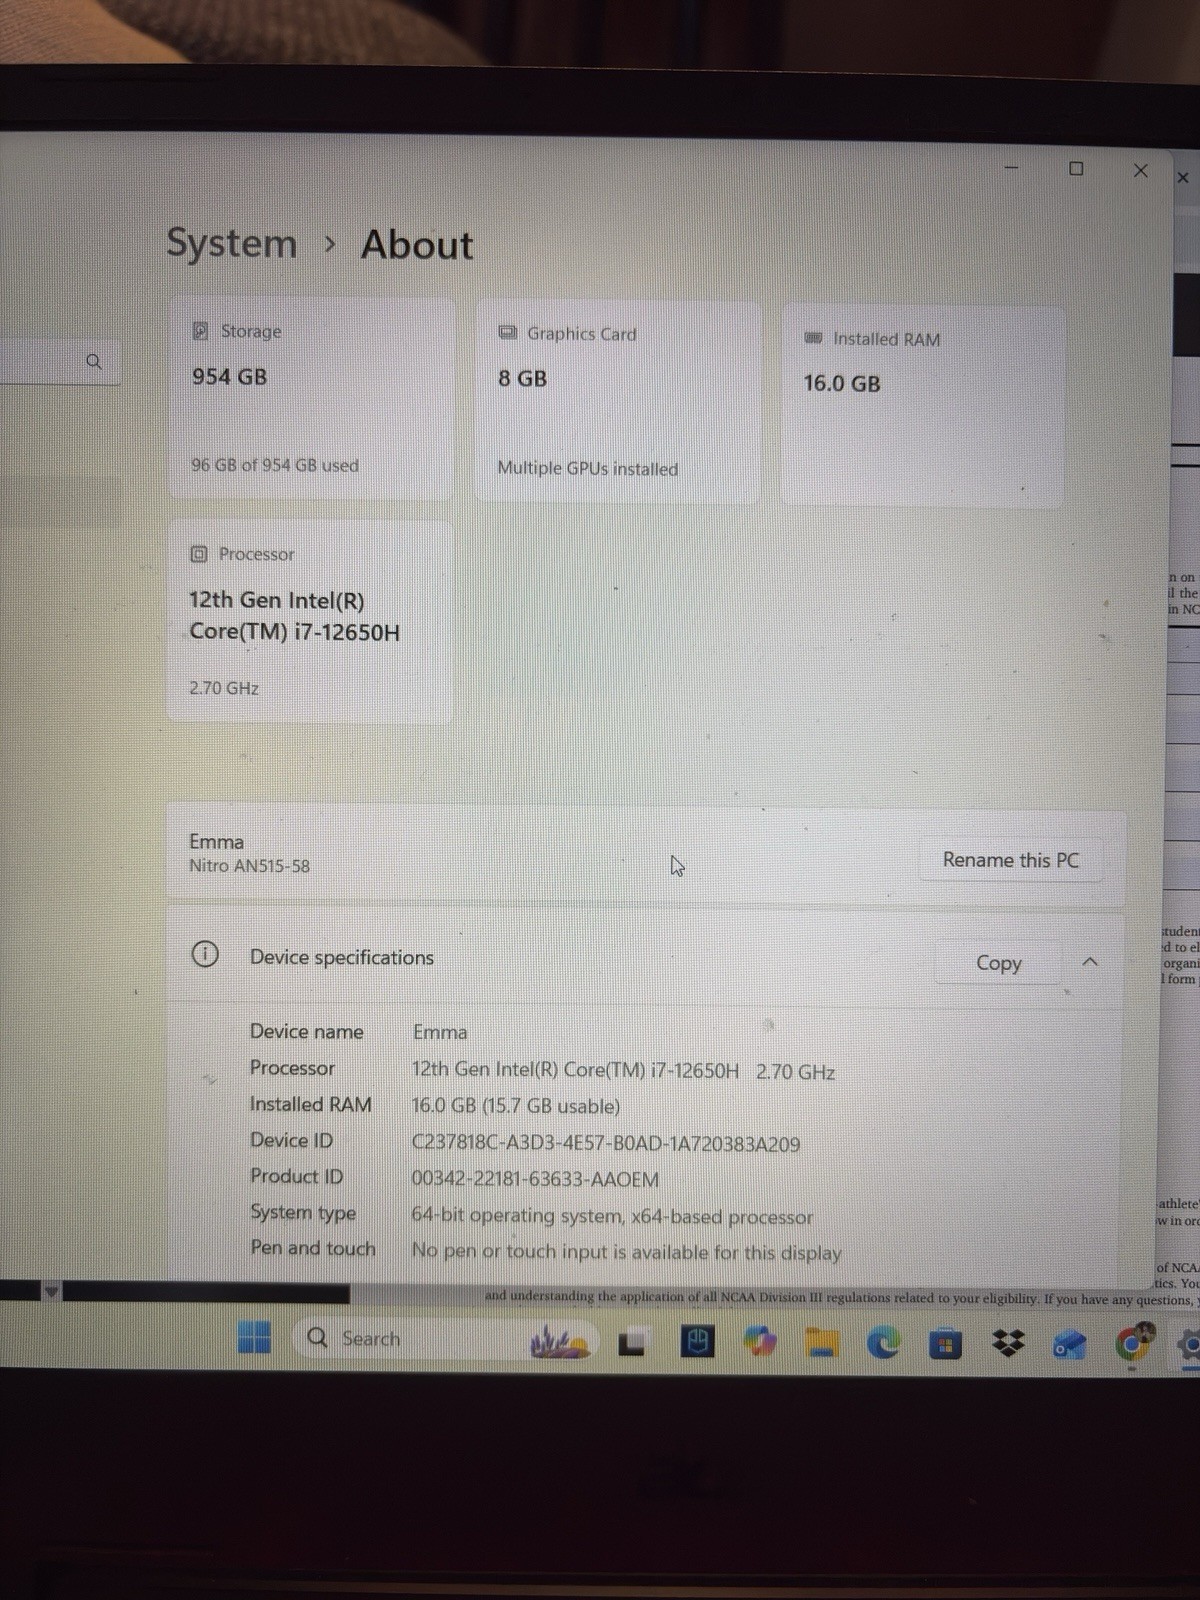Viewport: 1200px width, 1600px height.
Task: Click the Device specifications info icon
Action: (205, 954)
